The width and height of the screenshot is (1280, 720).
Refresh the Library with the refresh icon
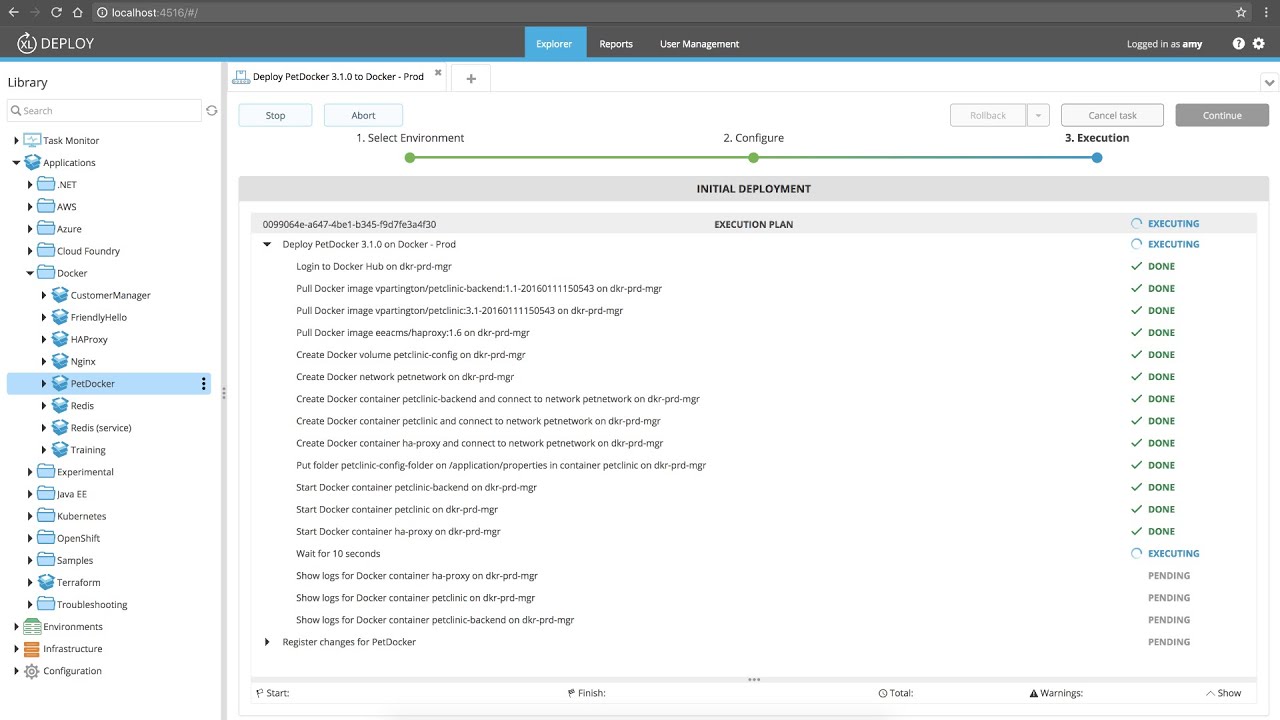coord(211,111)
